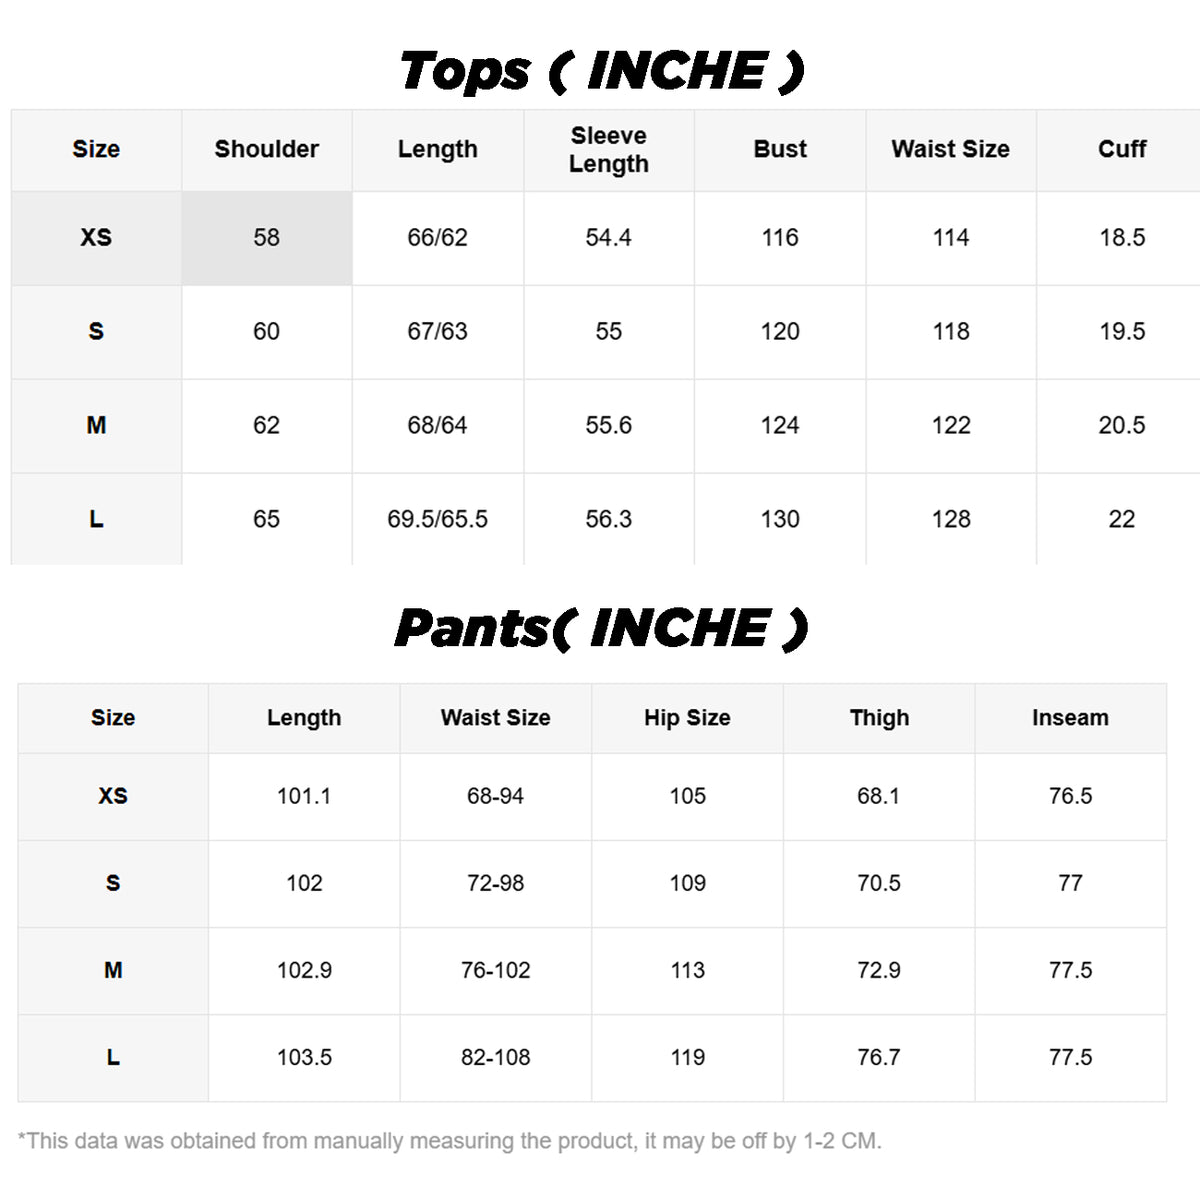Viewport: 1200px width, 1200px height.
Task: Click the Hip Size column header
Action: 687,718
